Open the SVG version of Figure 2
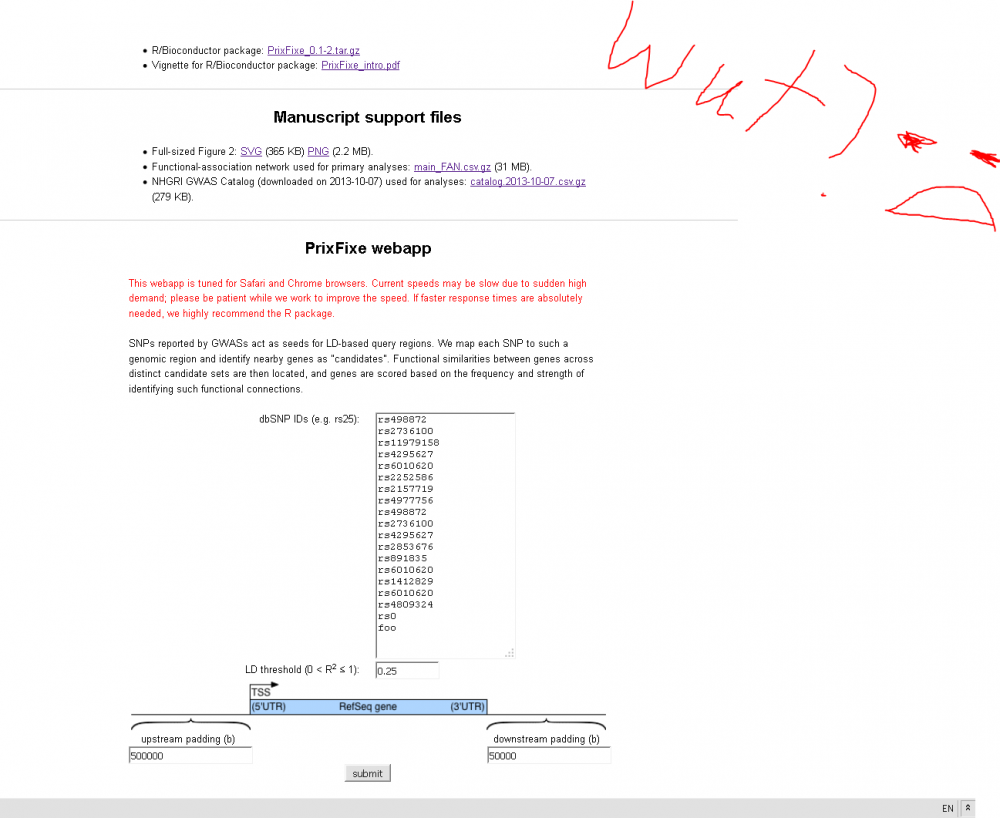This screenshot has width=1000, height=818. 251,151
